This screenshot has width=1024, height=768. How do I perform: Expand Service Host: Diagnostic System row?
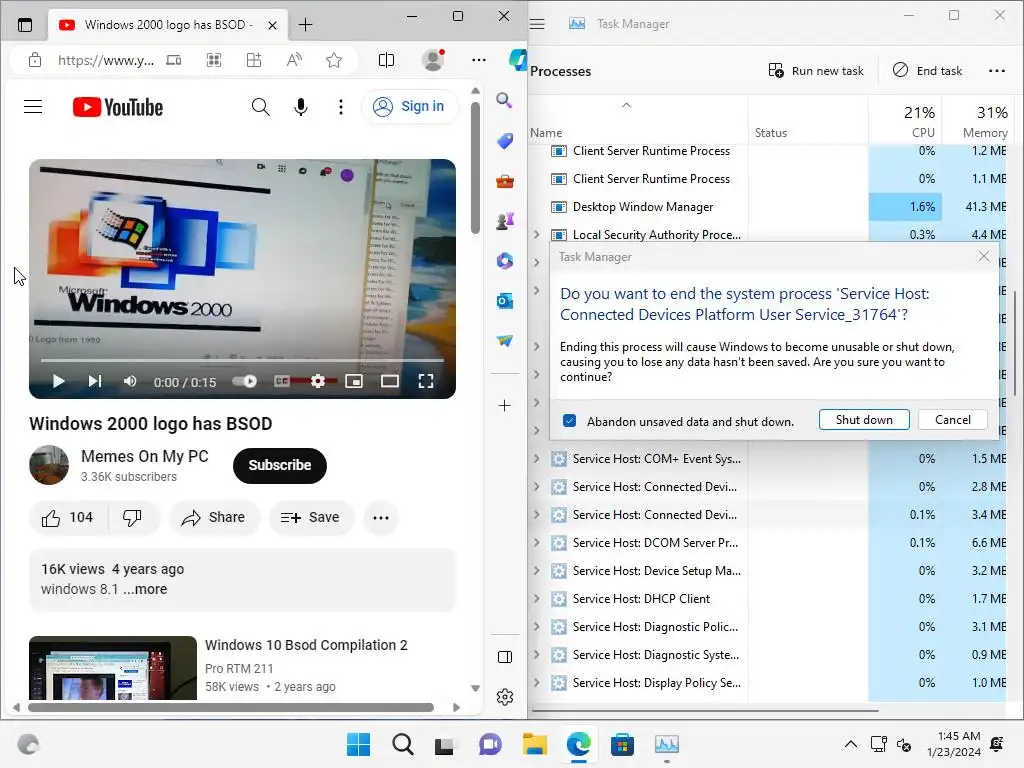pyautogui.click(x=537, y=655)
